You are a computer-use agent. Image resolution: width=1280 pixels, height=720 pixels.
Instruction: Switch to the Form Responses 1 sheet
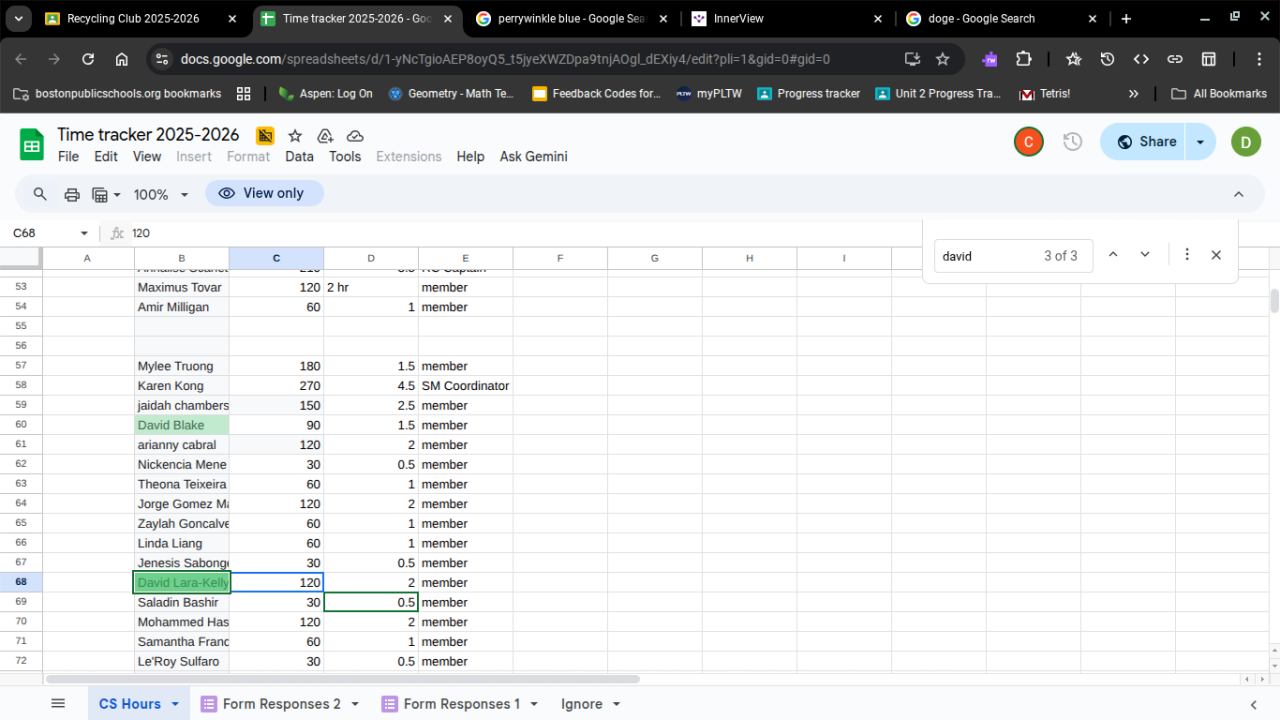(461, 704)
